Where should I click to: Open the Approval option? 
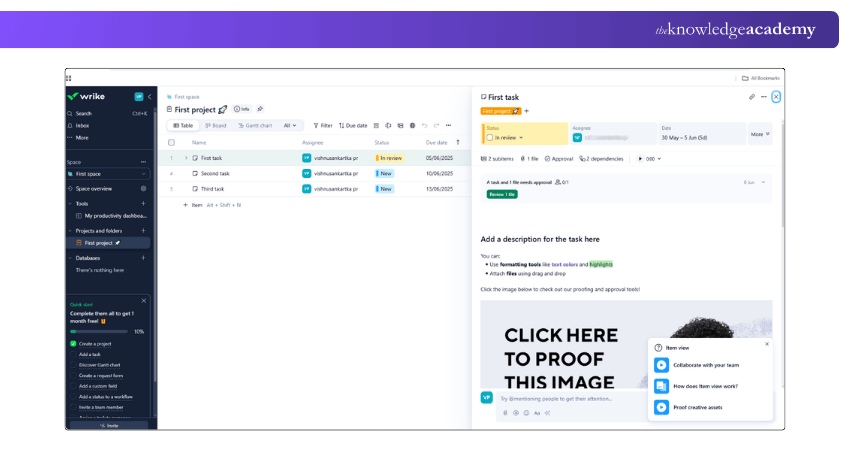click(558, 159)
